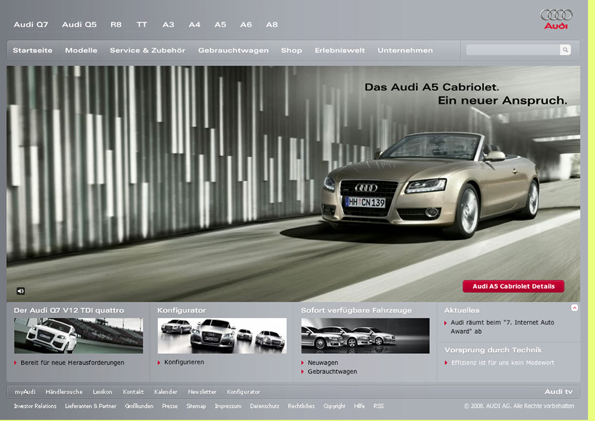
Task: Open Großkunden link
Action: pos(139,406)
